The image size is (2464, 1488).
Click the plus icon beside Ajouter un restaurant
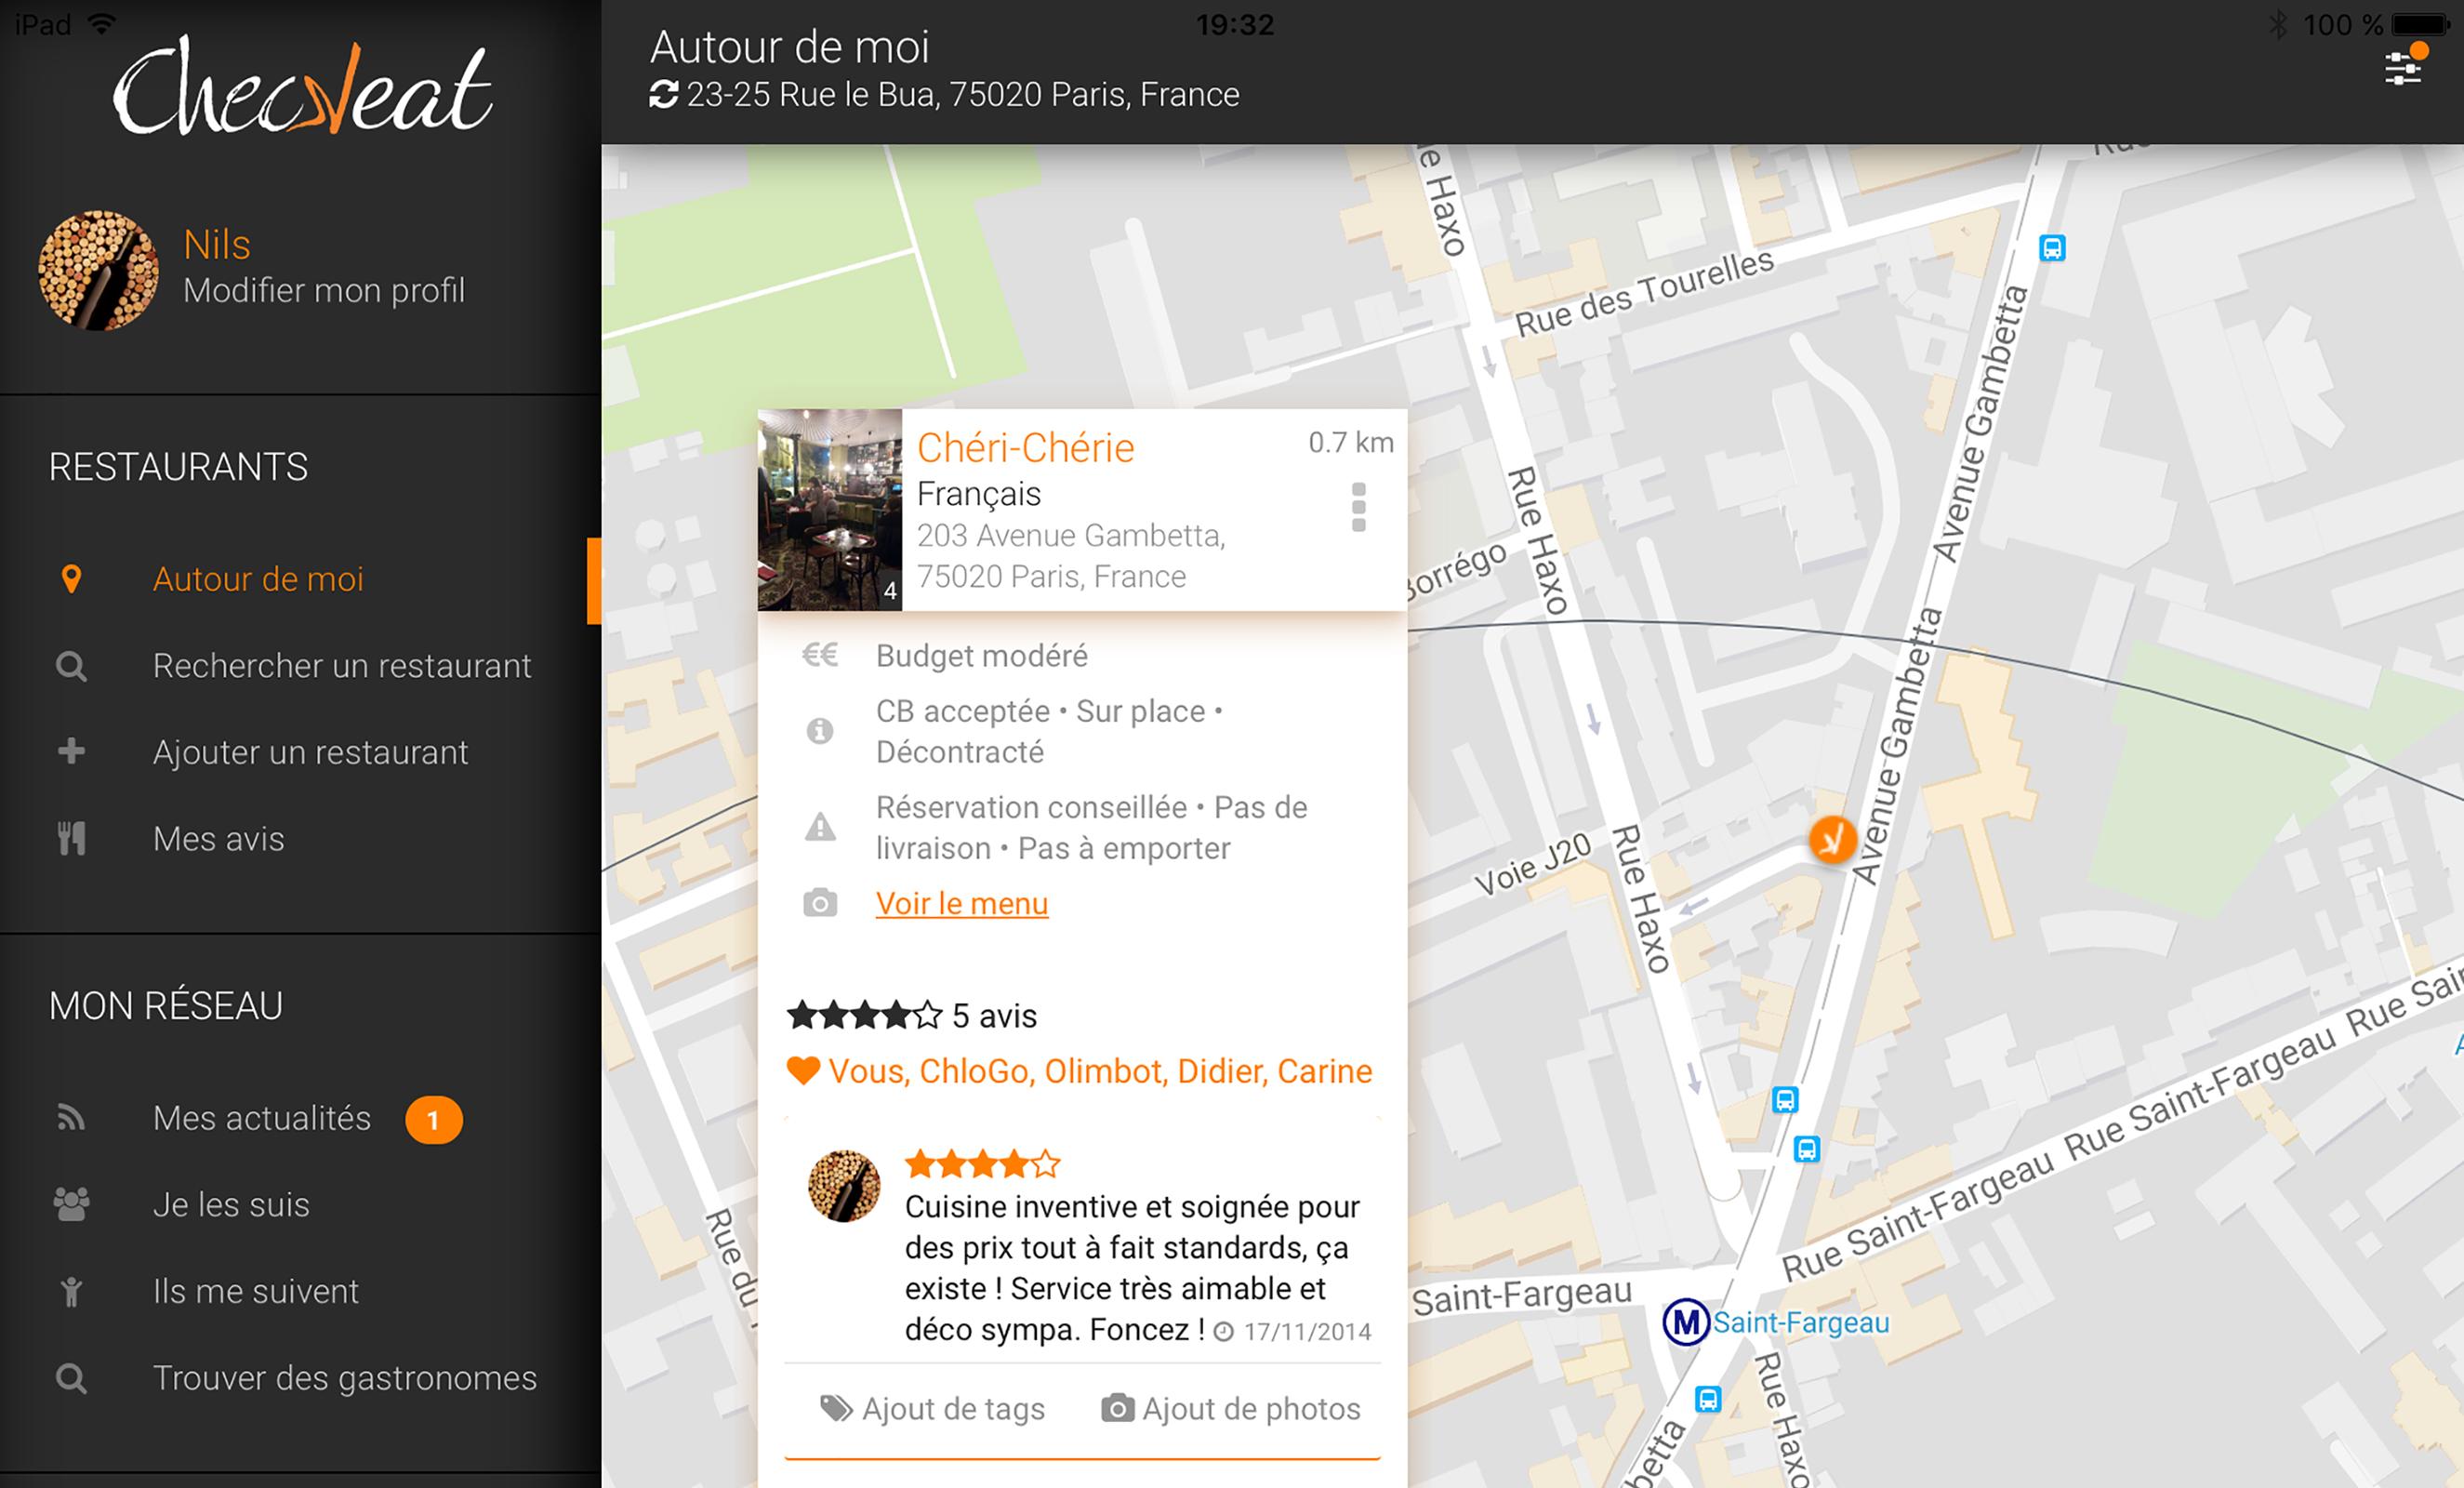click(x=71, y=751)
